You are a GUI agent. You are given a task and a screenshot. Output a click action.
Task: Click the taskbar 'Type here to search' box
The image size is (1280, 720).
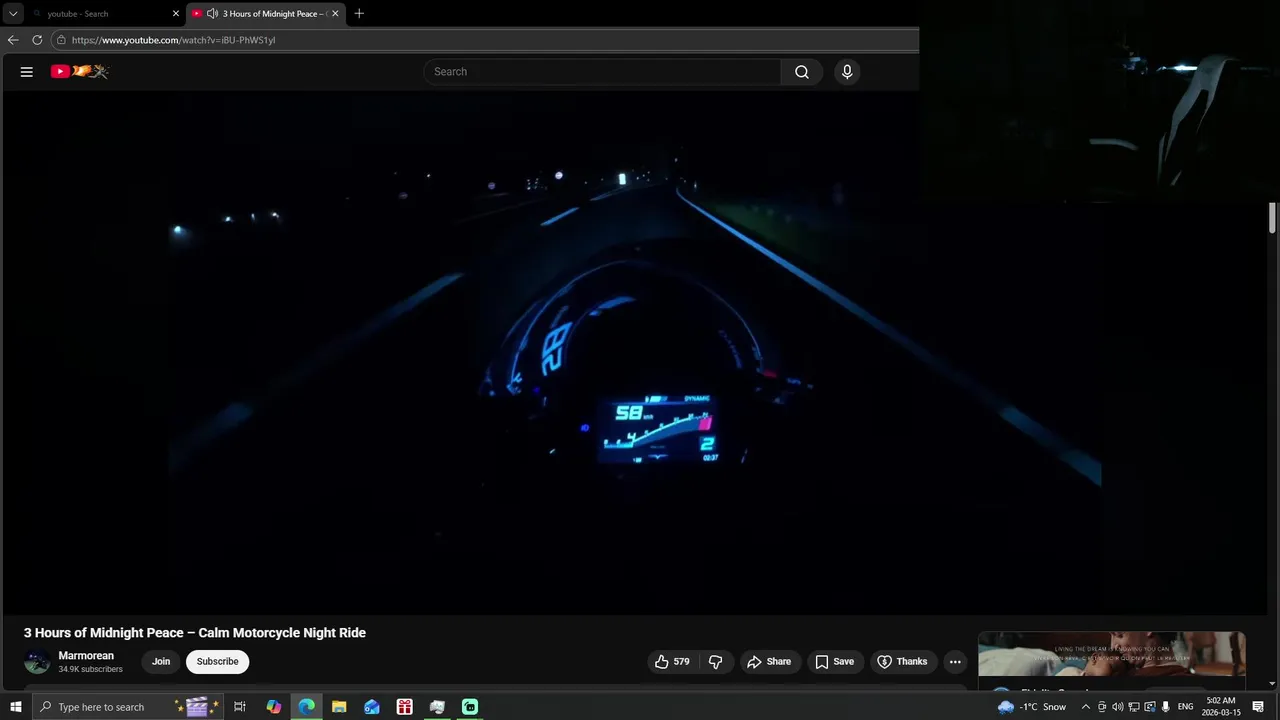[x=129, y=707]
